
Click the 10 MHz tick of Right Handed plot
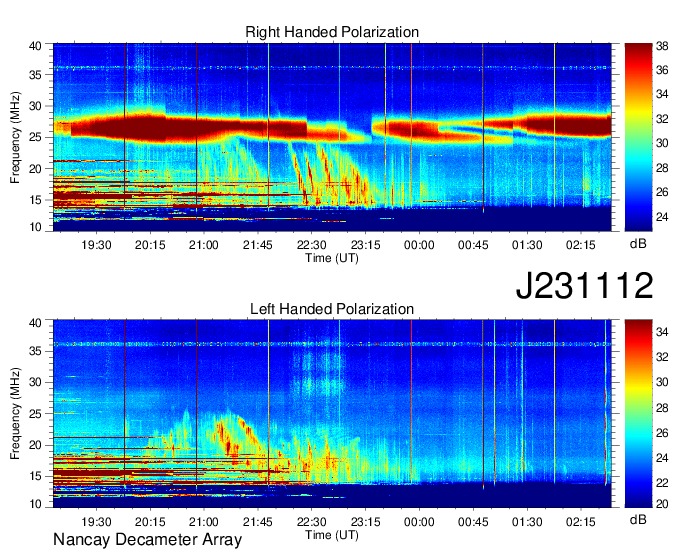tap(35, 227)
